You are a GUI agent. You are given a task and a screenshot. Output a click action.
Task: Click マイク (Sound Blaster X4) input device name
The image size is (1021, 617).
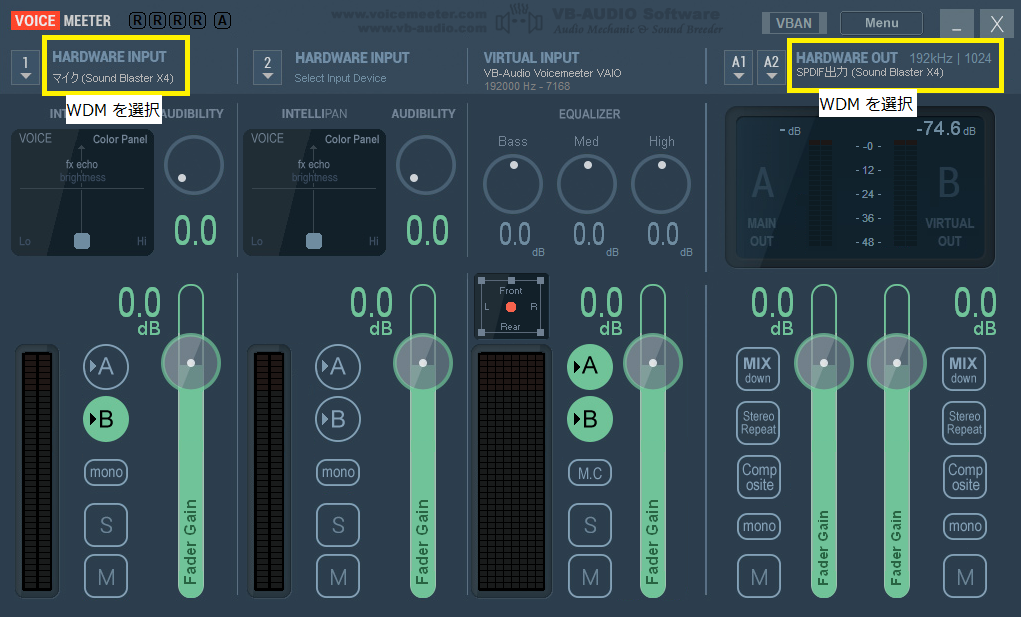113,78
